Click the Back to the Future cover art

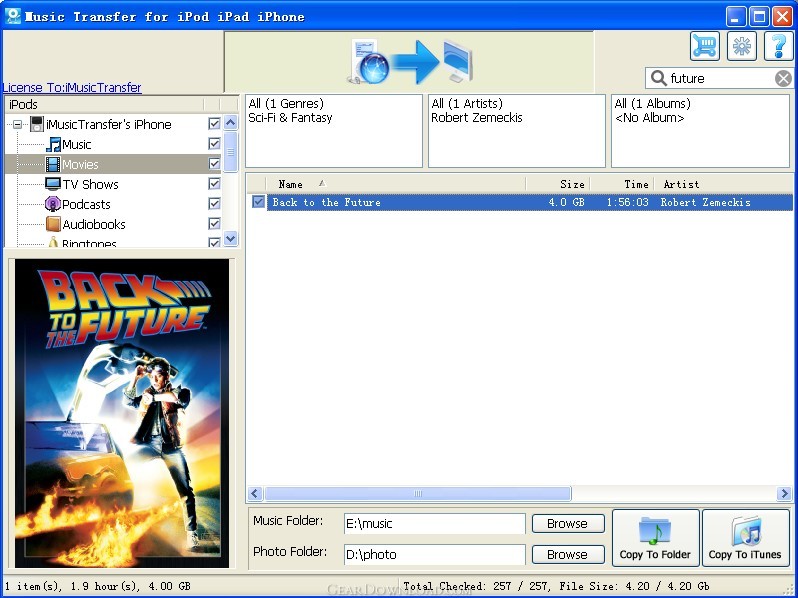coord(122,413)
